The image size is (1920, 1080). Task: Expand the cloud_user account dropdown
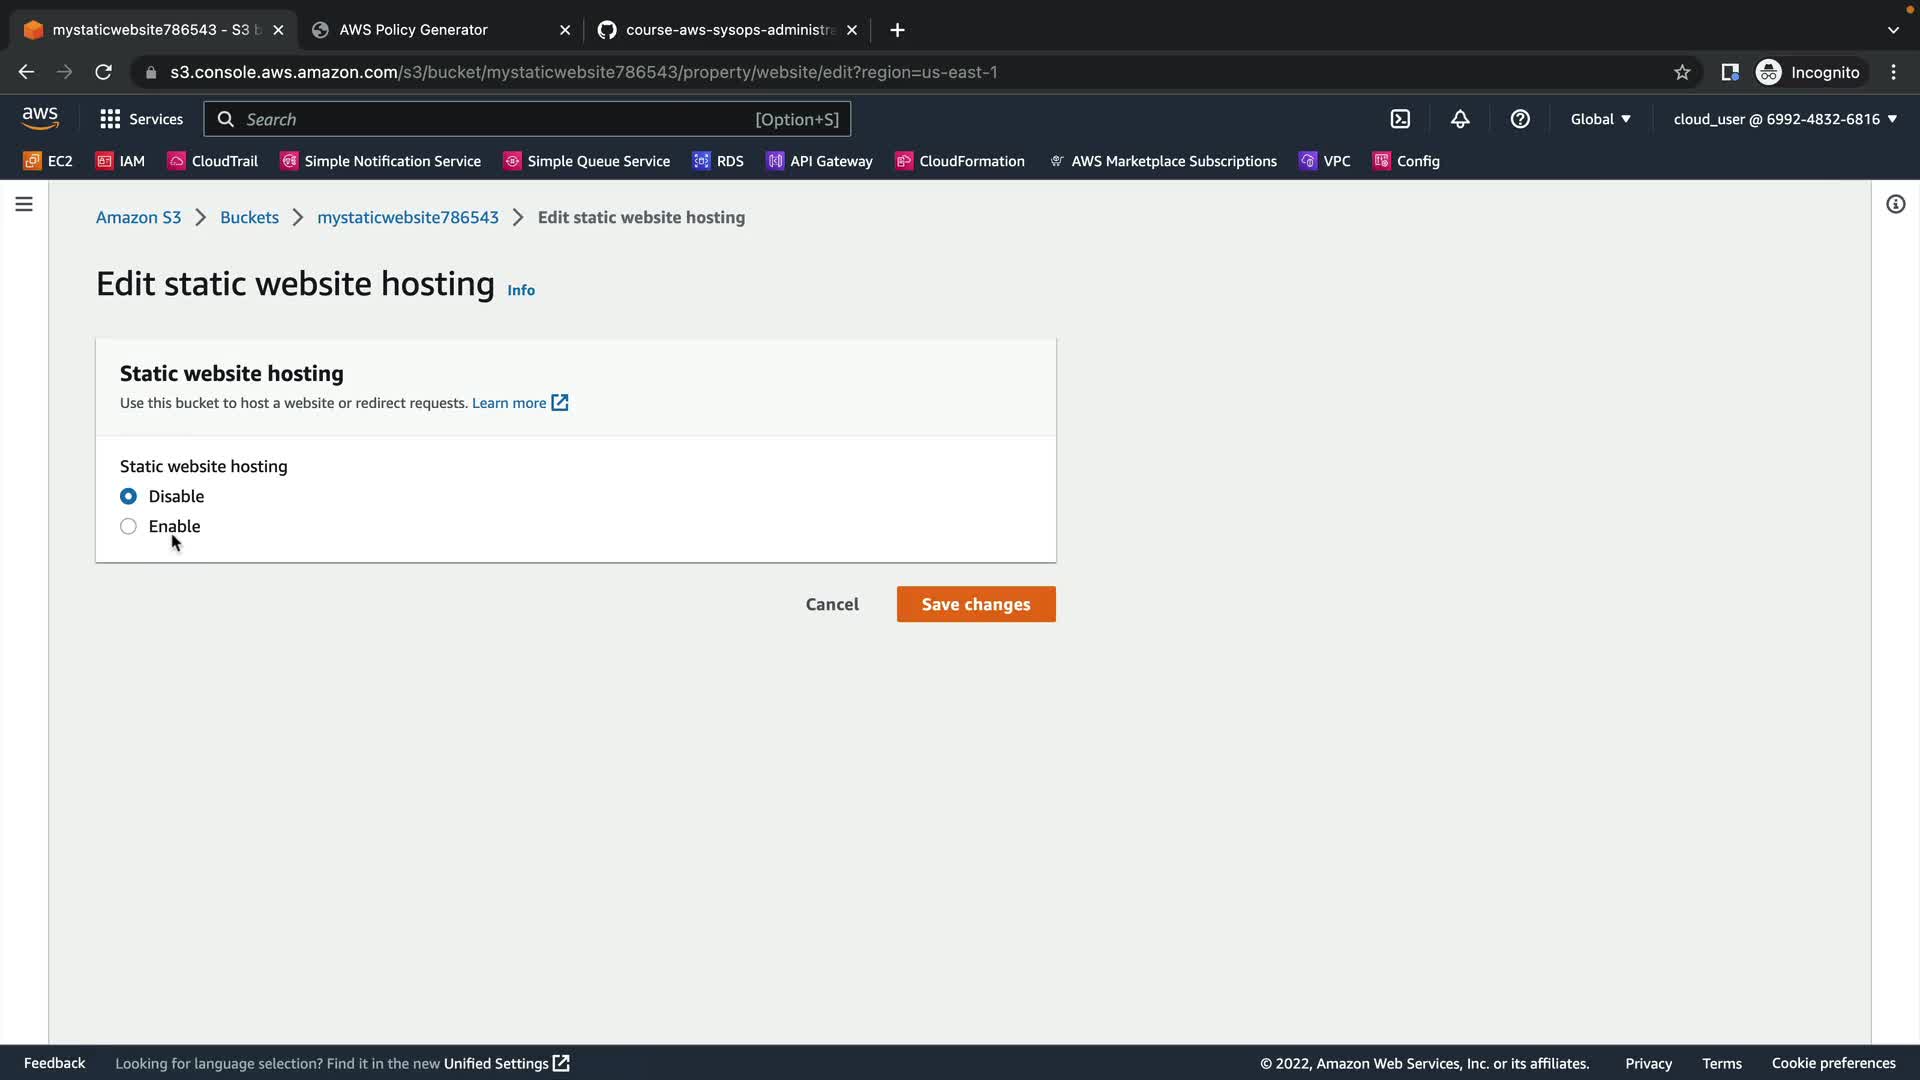[x=1785, y=119]
